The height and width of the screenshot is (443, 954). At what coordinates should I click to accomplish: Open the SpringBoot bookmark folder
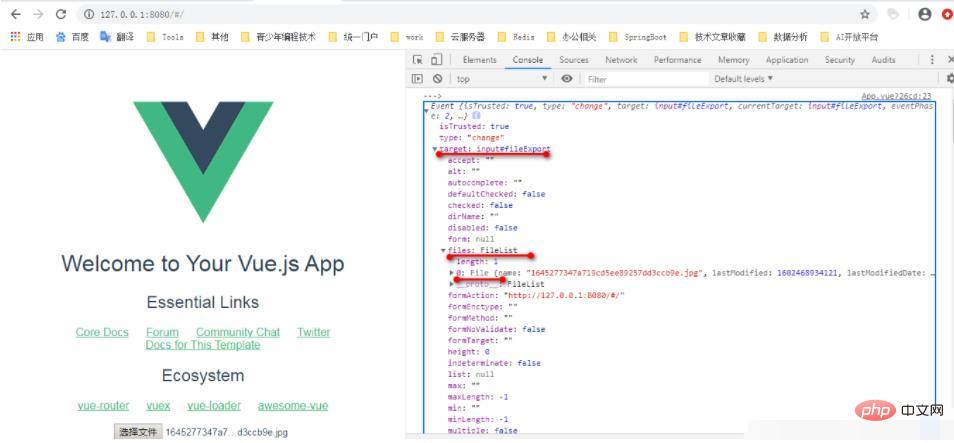[638, 37]
